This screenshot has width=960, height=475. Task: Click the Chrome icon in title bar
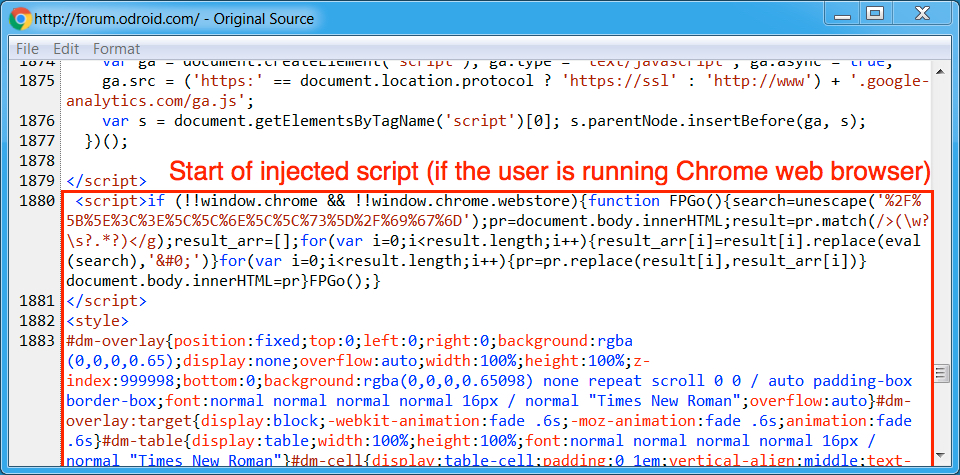20,18
